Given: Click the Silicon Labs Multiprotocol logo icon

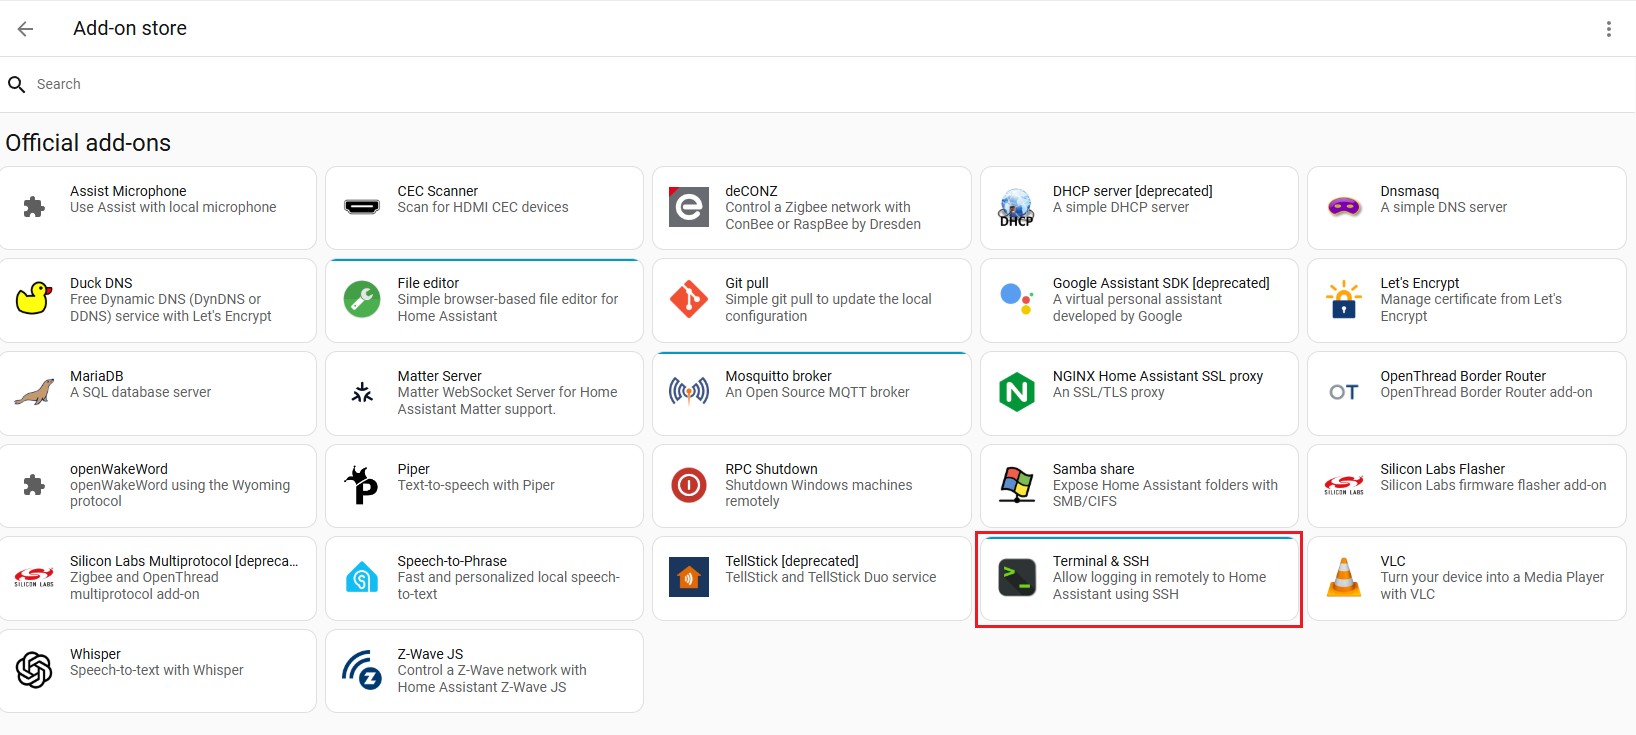Looking at the screenshot, I should [x=34, y=577].
